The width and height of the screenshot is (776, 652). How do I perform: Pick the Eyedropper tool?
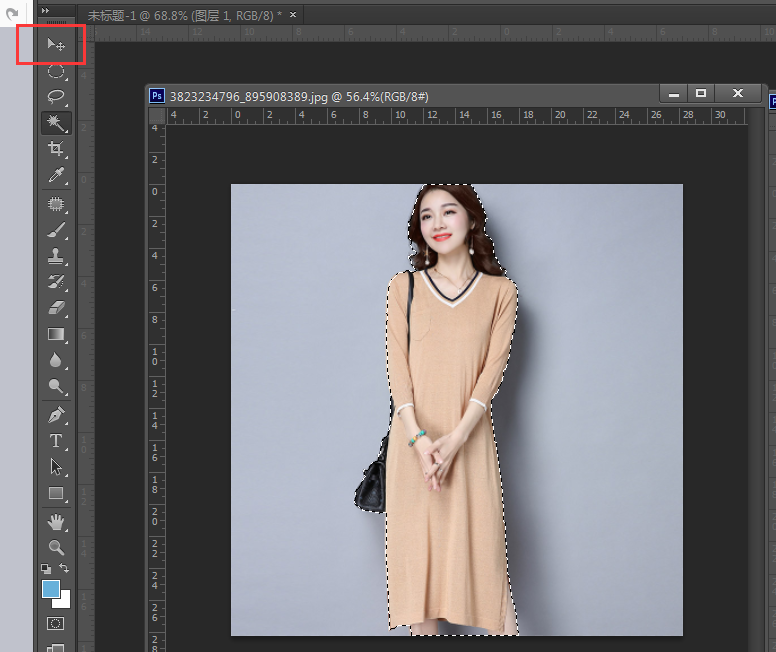coord(56,176)
